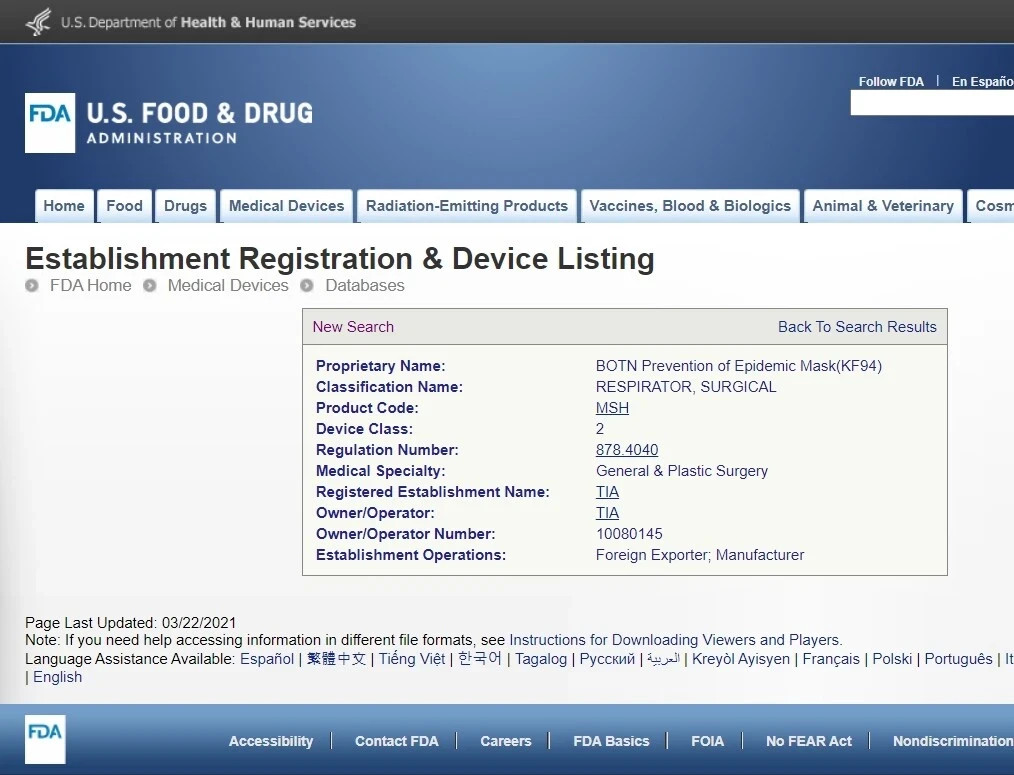Select Tagalog language assistance

coord(541,659)
